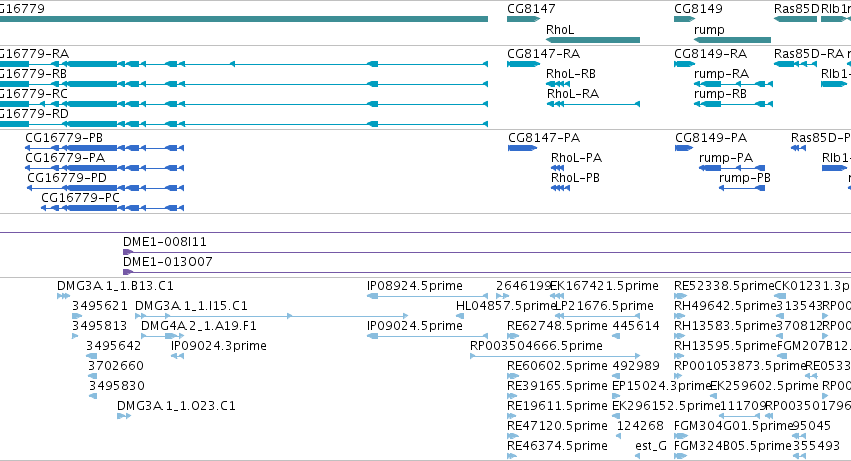
Task: Open EST 3702660 label
Action: [x=116, y=367]
